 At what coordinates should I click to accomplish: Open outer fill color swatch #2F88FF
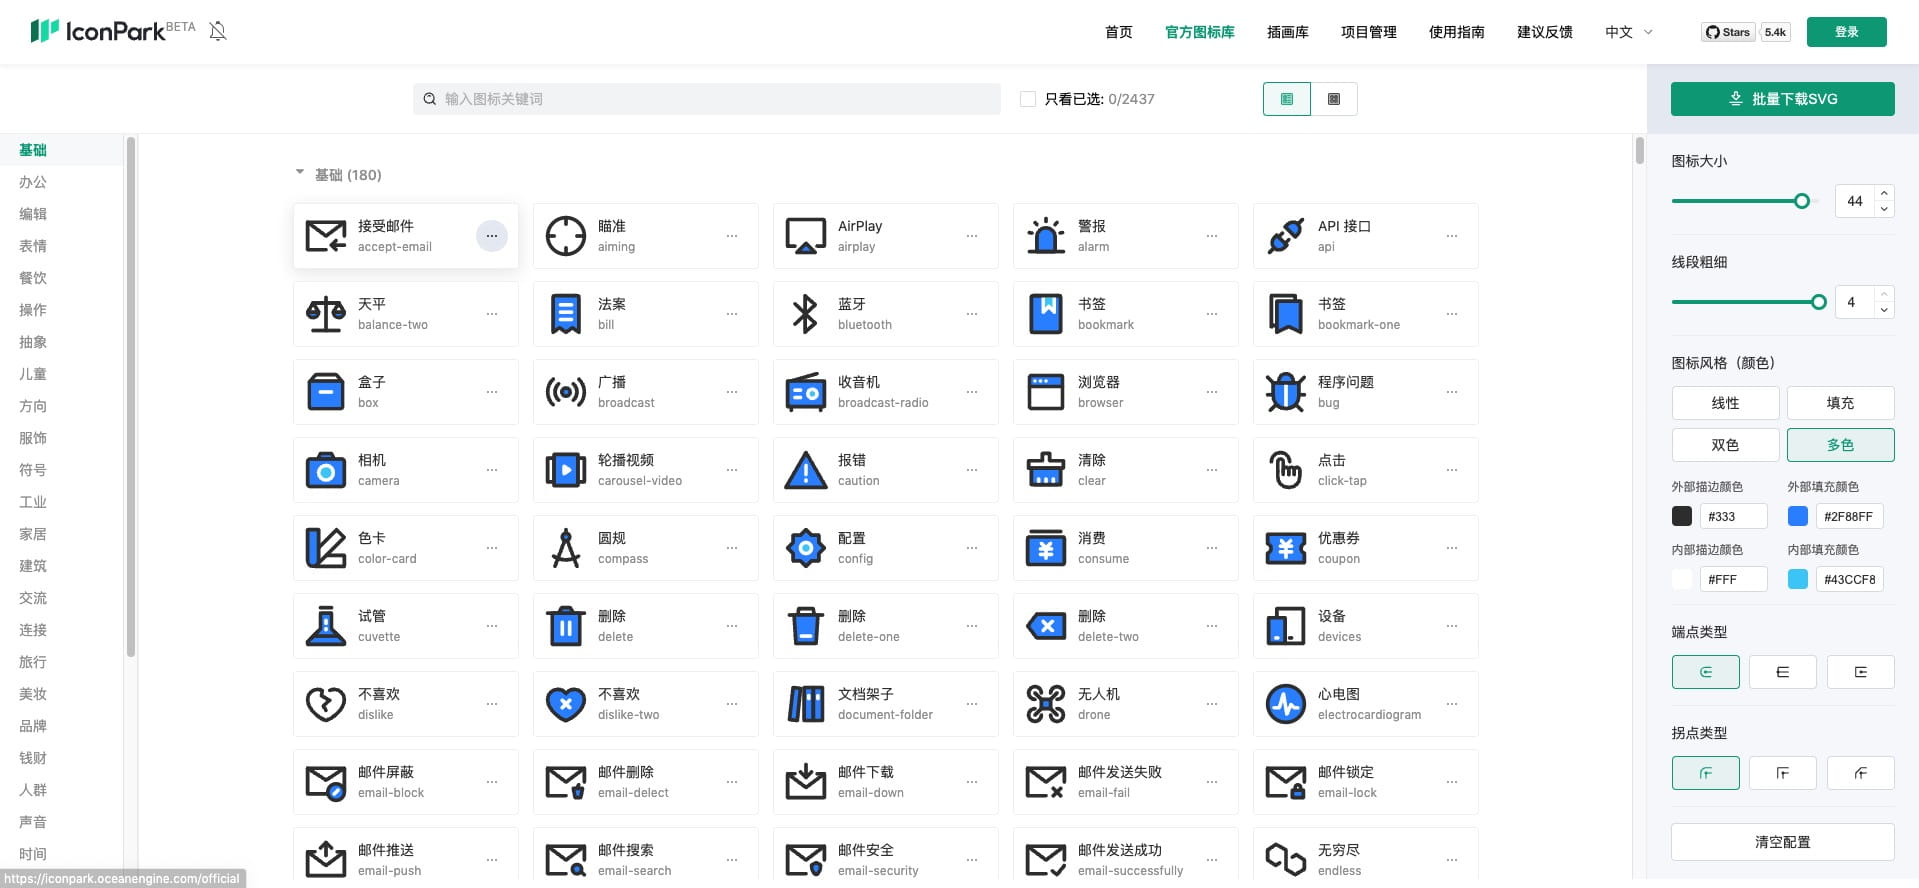coord(1798,516)
